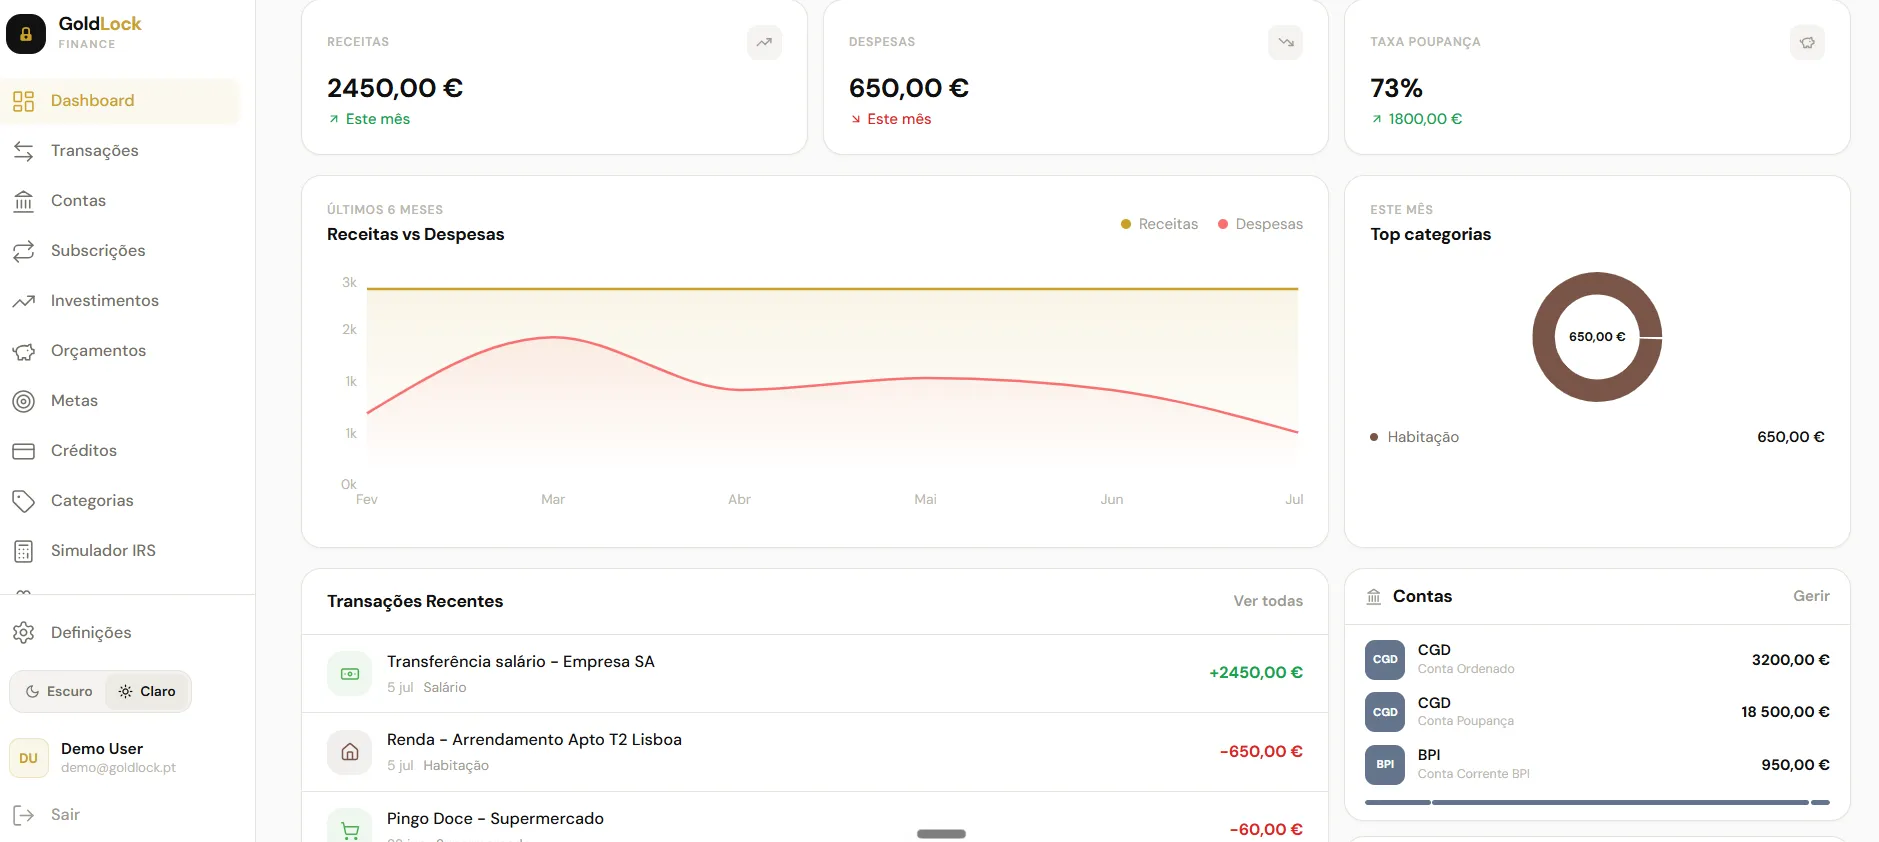Toggle Despesas series in chart legend
1879x842 pixels.
pos(1260,224)
